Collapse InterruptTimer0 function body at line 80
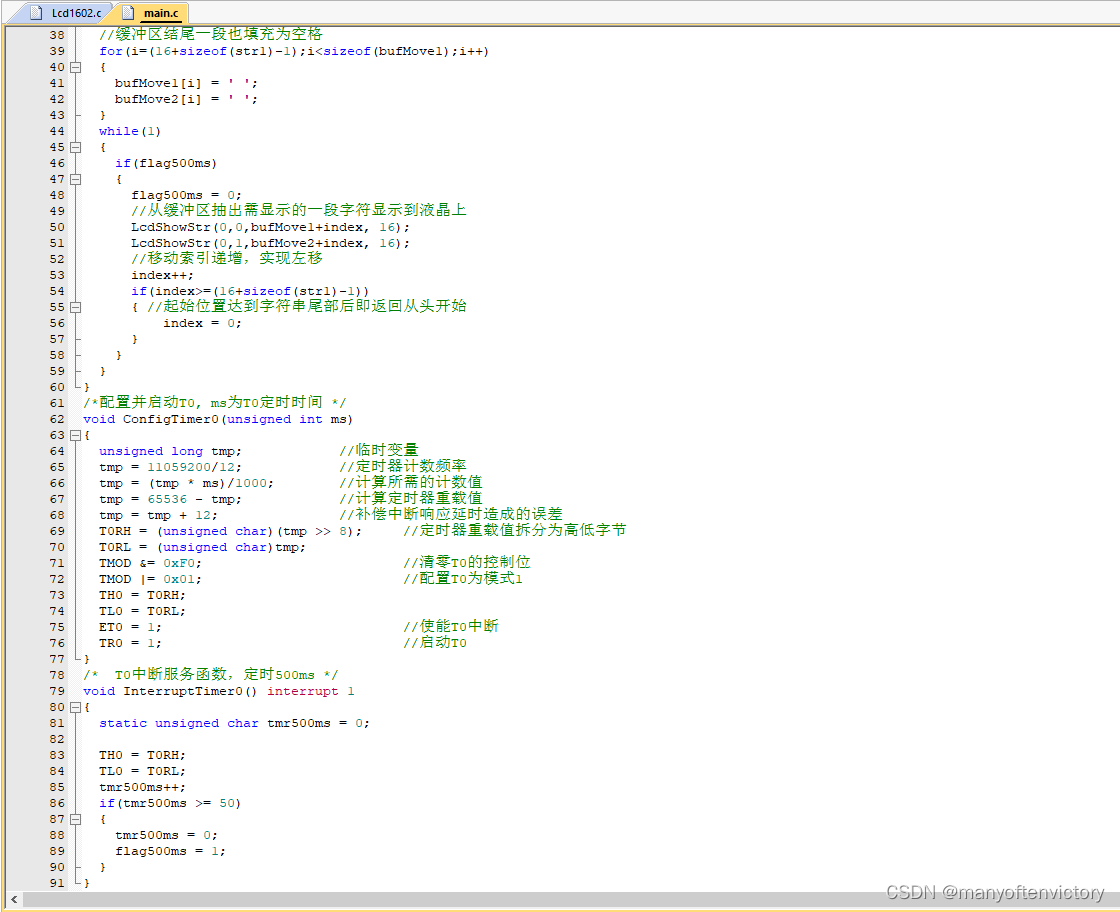1120x912 pixels. point(76,707)
